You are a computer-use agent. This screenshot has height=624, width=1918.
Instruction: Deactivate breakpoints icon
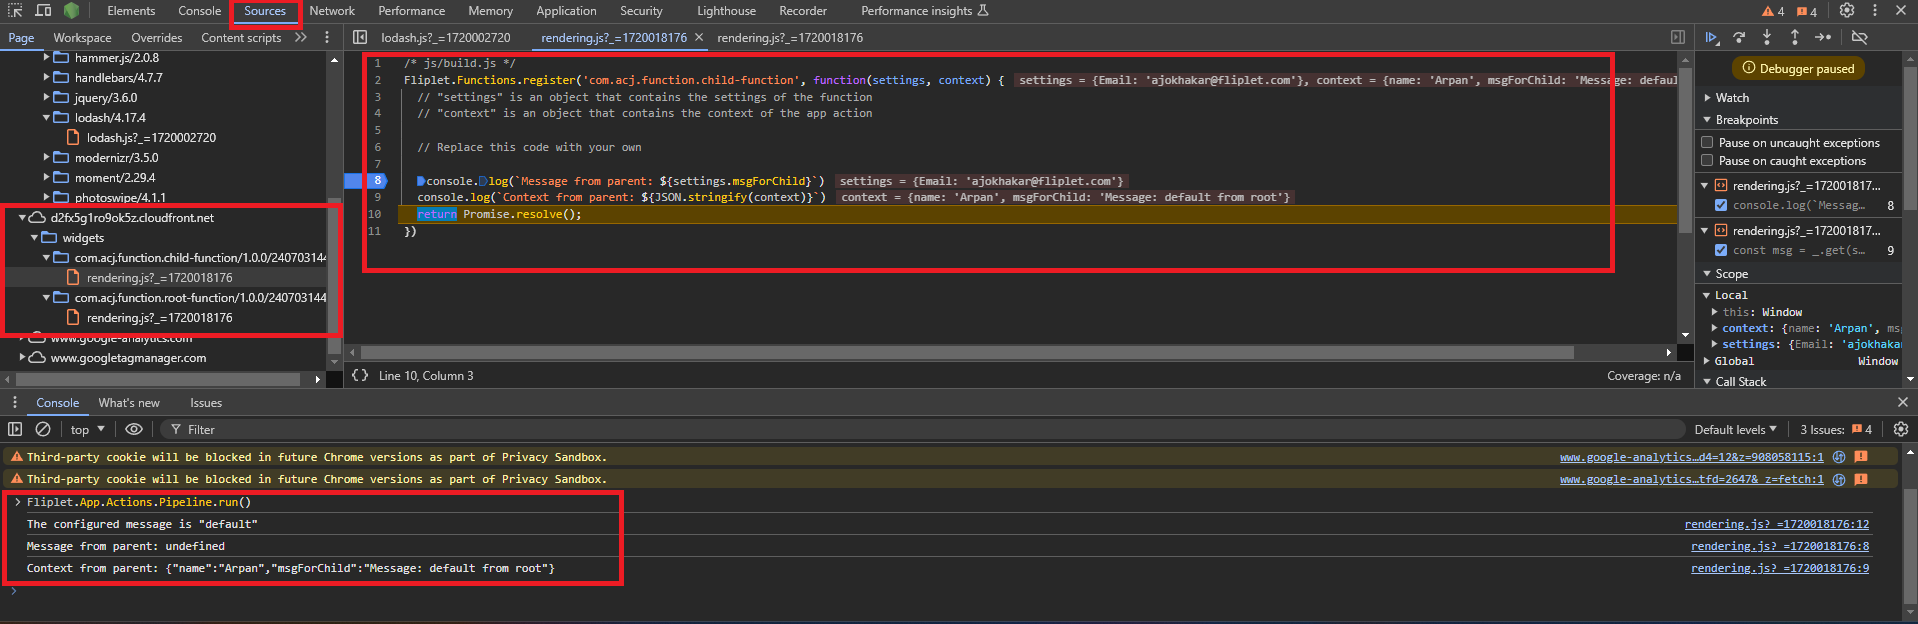click(1860, 38)
